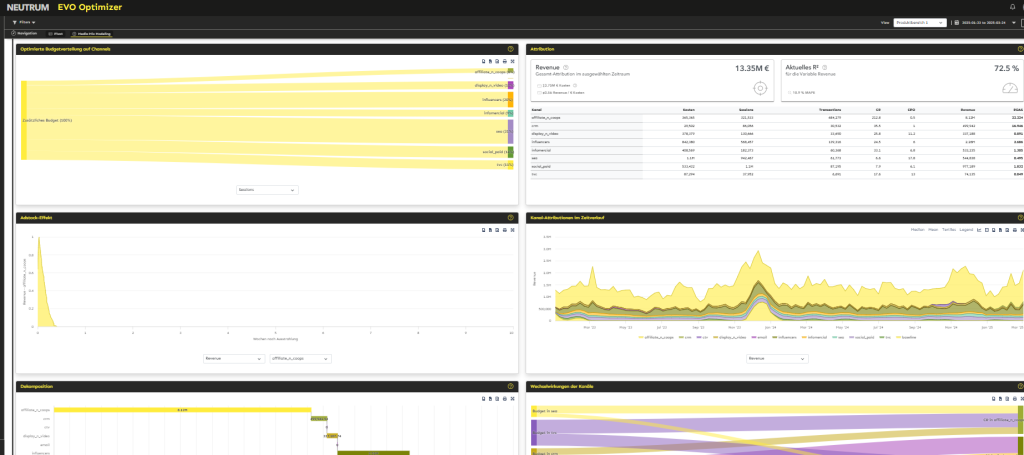Open Sessions dropdown below budget Sankey
The width and height of the screenshot is (1024, 455).
[267, 189]
